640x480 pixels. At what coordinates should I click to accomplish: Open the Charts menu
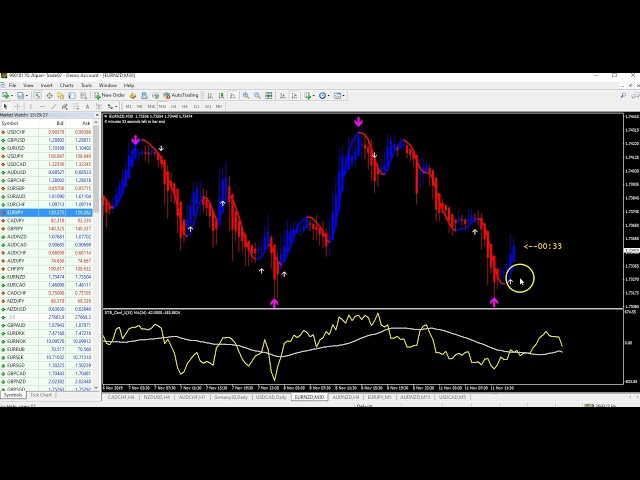pos(66,85)
